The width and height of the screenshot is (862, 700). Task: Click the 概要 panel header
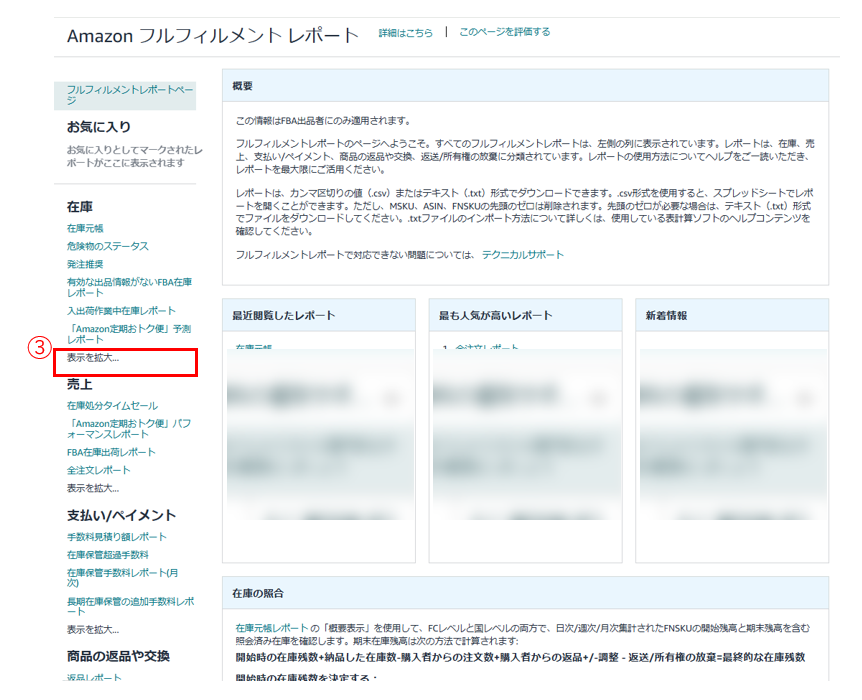point(525,86)
